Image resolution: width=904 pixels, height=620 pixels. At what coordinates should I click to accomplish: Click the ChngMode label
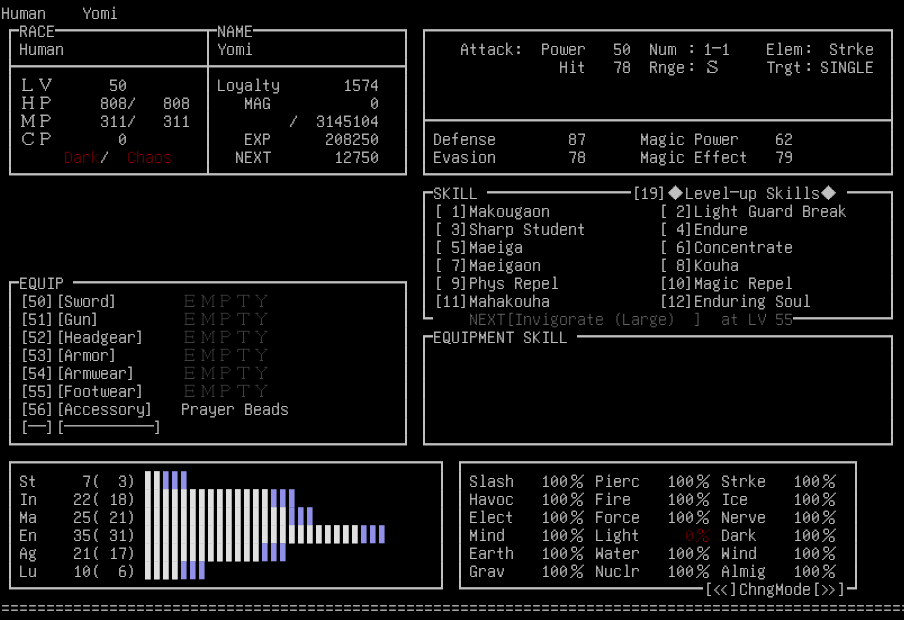(775, 589)
